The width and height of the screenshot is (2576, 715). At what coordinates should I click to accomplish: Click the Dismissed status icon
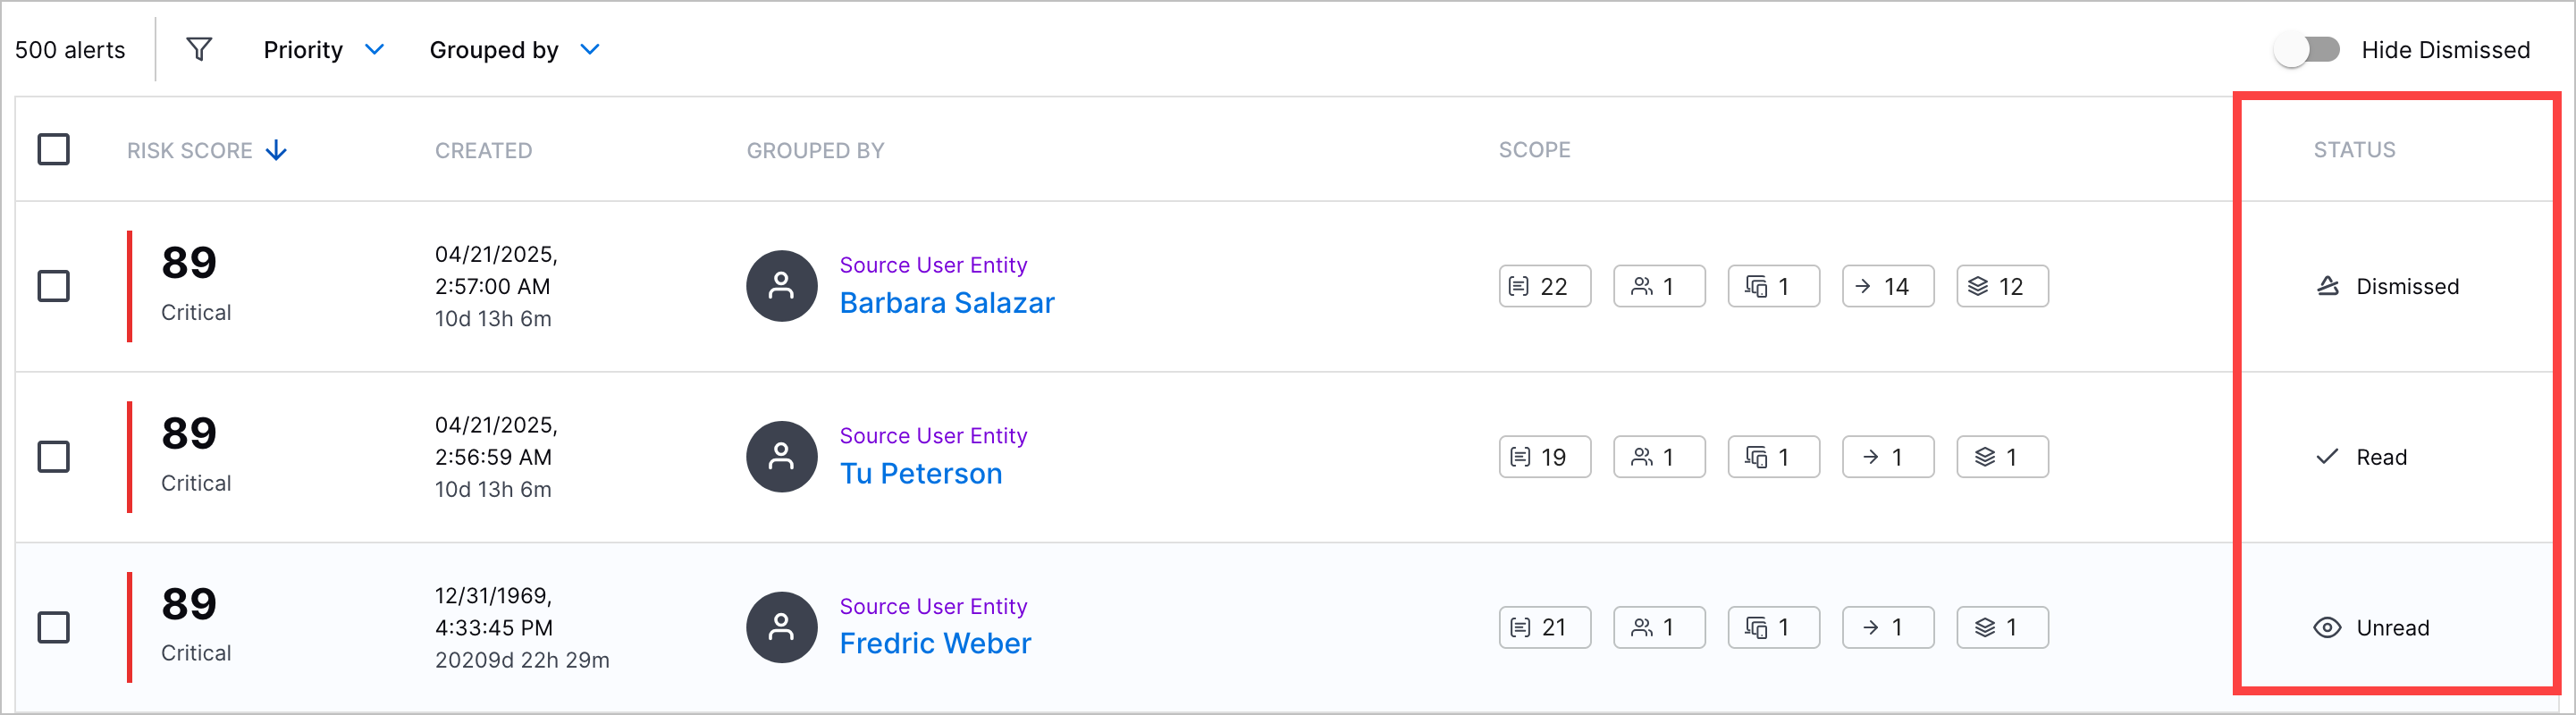[2328, 286]
